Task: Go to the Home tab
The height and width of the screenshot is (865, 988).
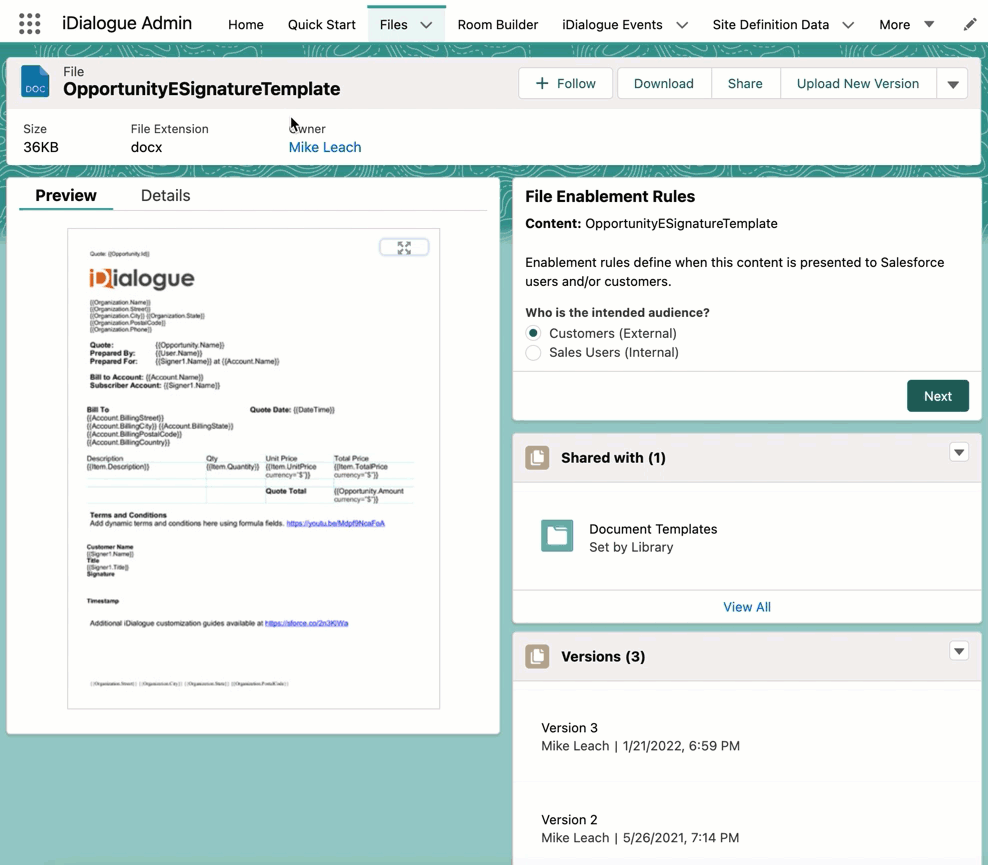Action: coord(246,25)
